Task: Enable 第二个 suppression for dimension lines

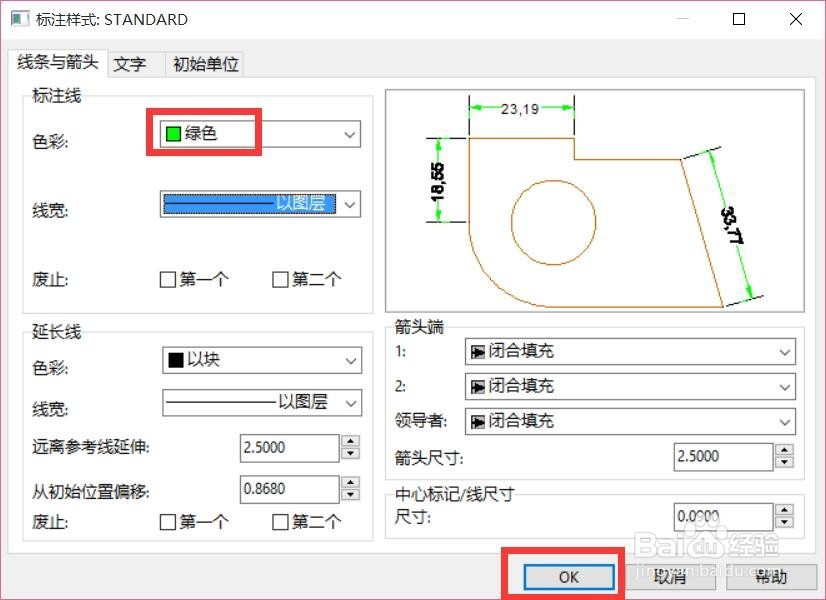Action: tap(280, 280)
